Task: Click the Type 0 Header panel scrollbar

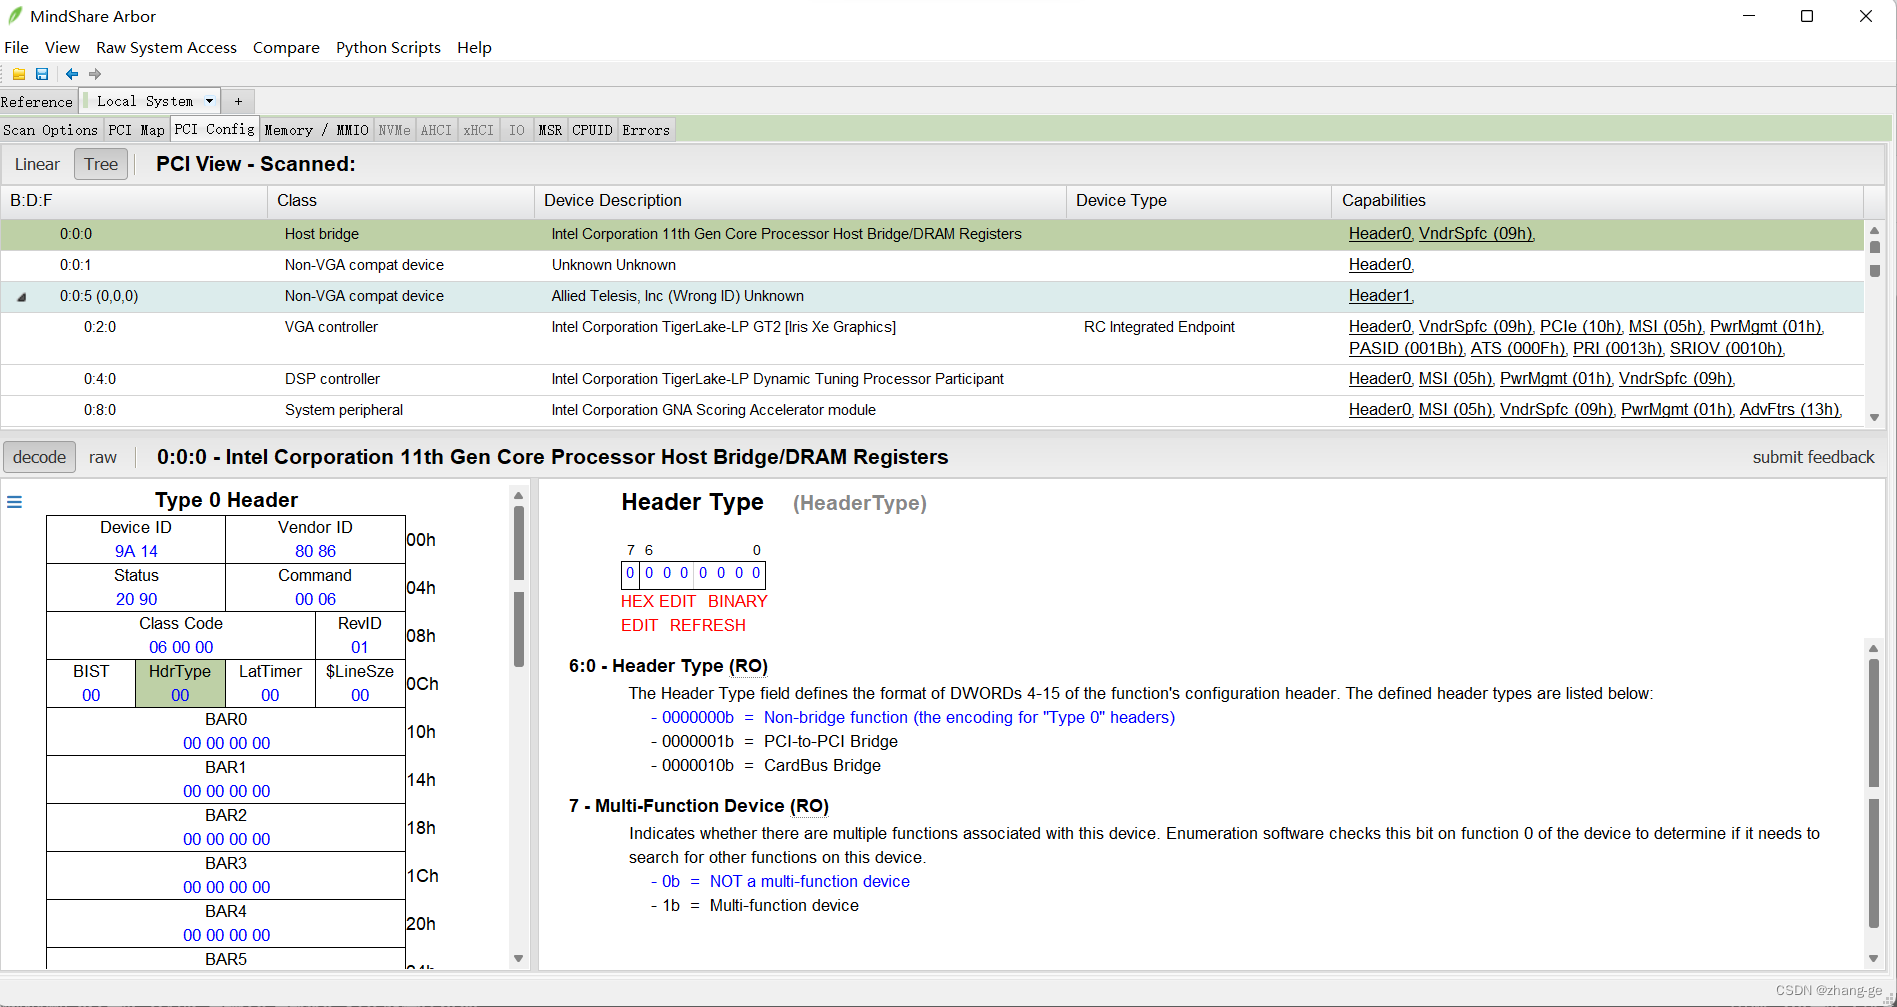Action: pos(518,725)
